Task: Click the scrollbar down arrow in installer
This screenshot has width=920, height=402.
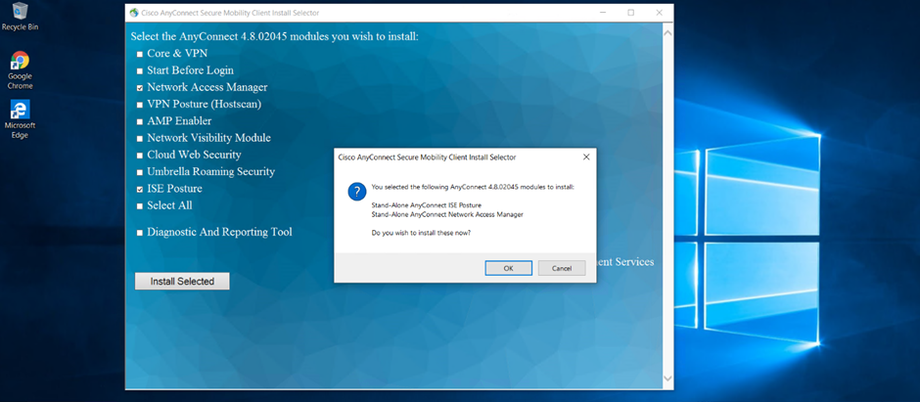Action: tap(667, 379)
